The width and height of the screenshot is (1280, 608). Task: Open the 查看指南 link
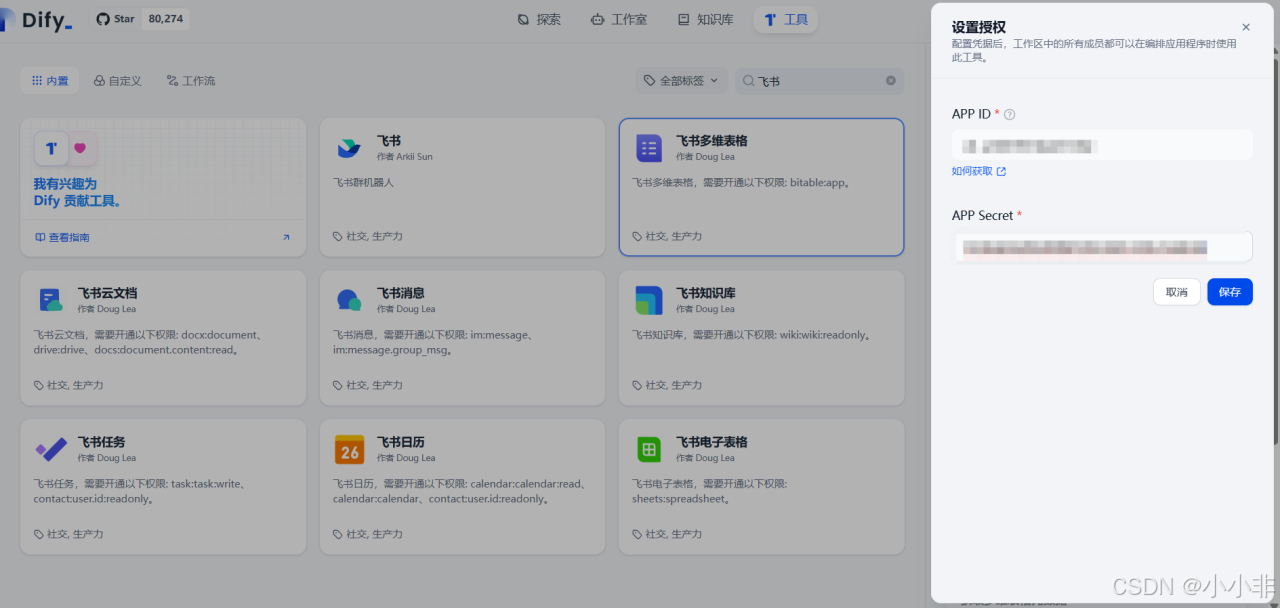click(62, 238)
